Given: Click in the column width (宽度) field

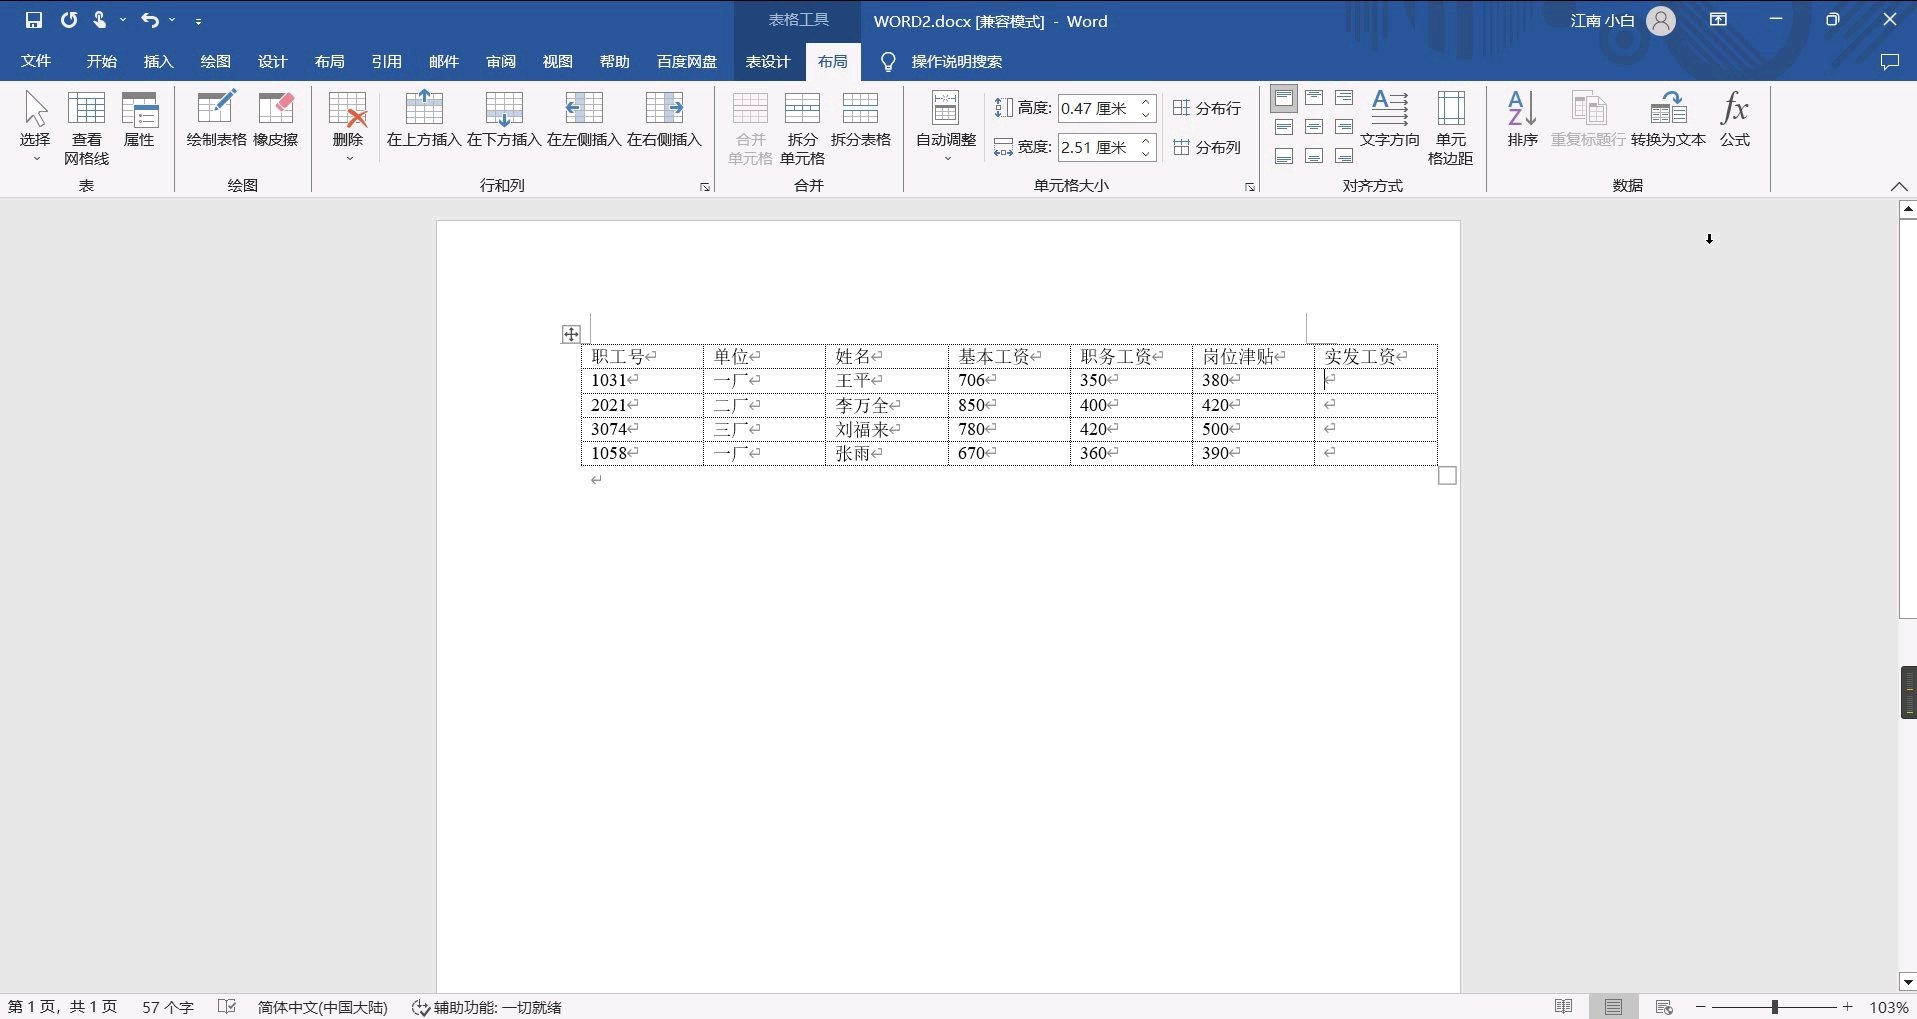Looking at the screenshot, I should pyautogui.click(x=1096, y=147).
